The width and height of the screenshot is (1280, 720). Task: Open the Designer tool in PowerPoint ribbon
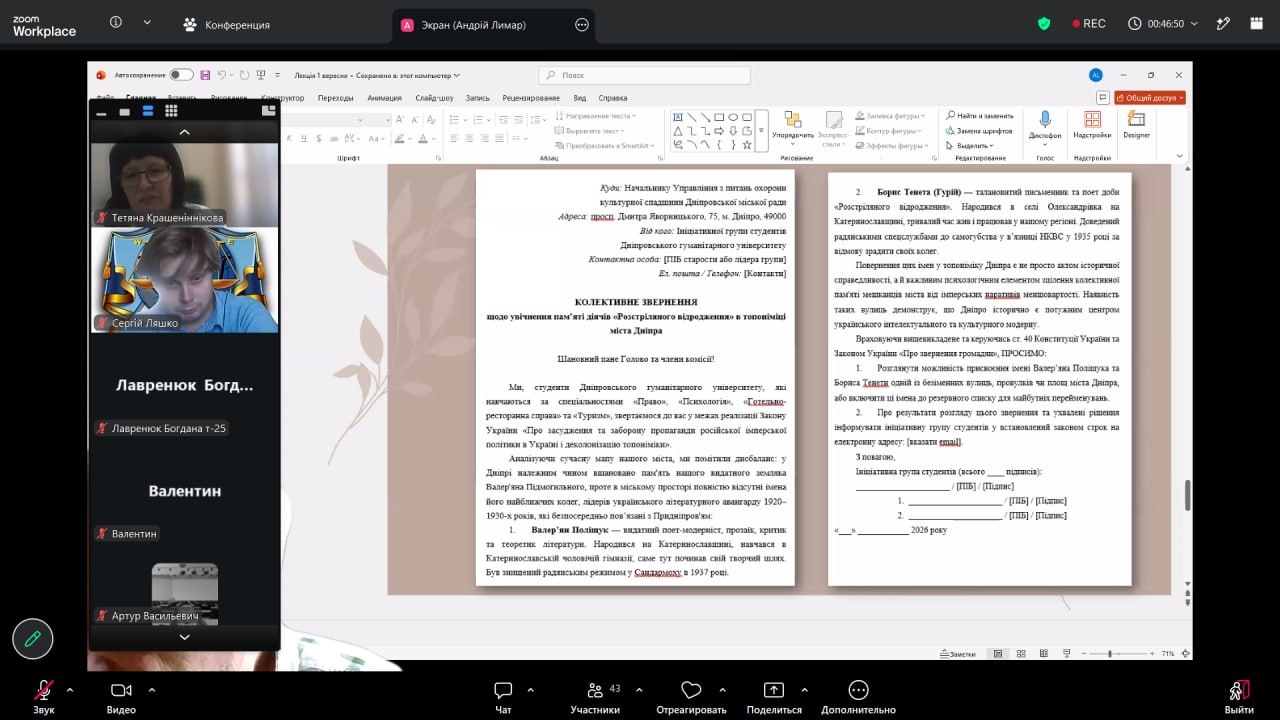point(1136,124)
